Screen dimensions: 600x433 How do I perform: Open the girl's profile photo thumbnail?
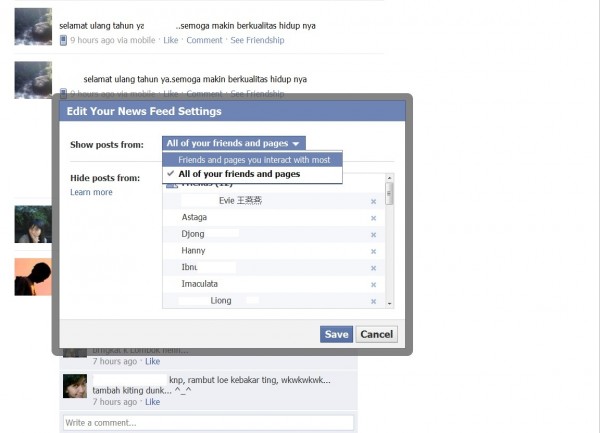pos(33,224)
